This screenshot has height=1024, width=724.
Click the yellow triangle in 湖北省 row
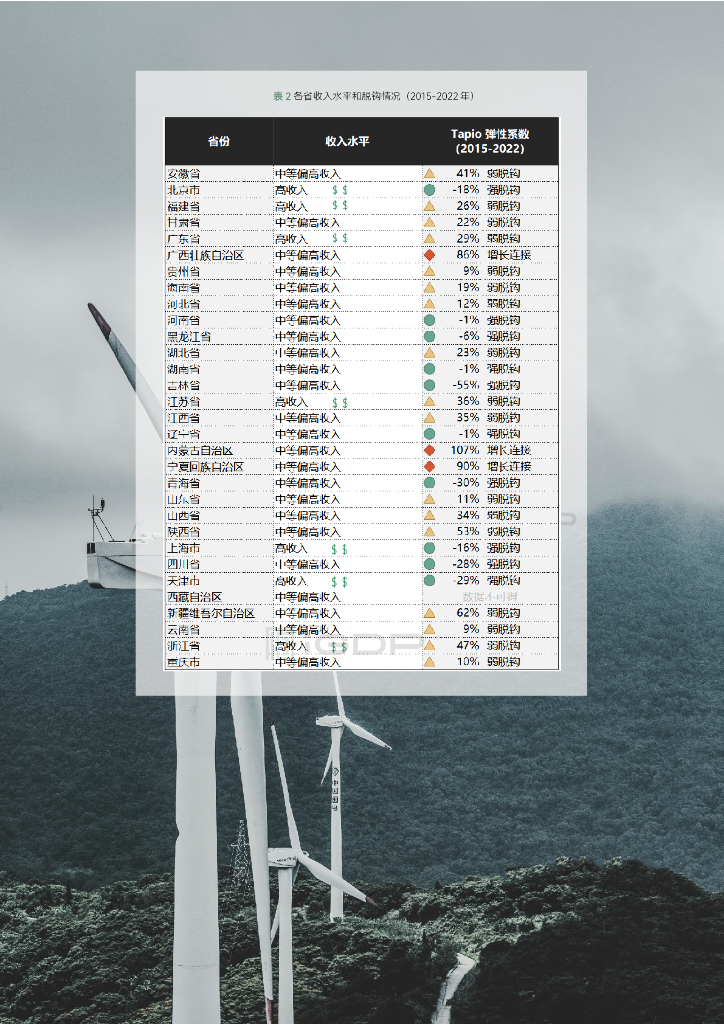click(x=429, y=353)
